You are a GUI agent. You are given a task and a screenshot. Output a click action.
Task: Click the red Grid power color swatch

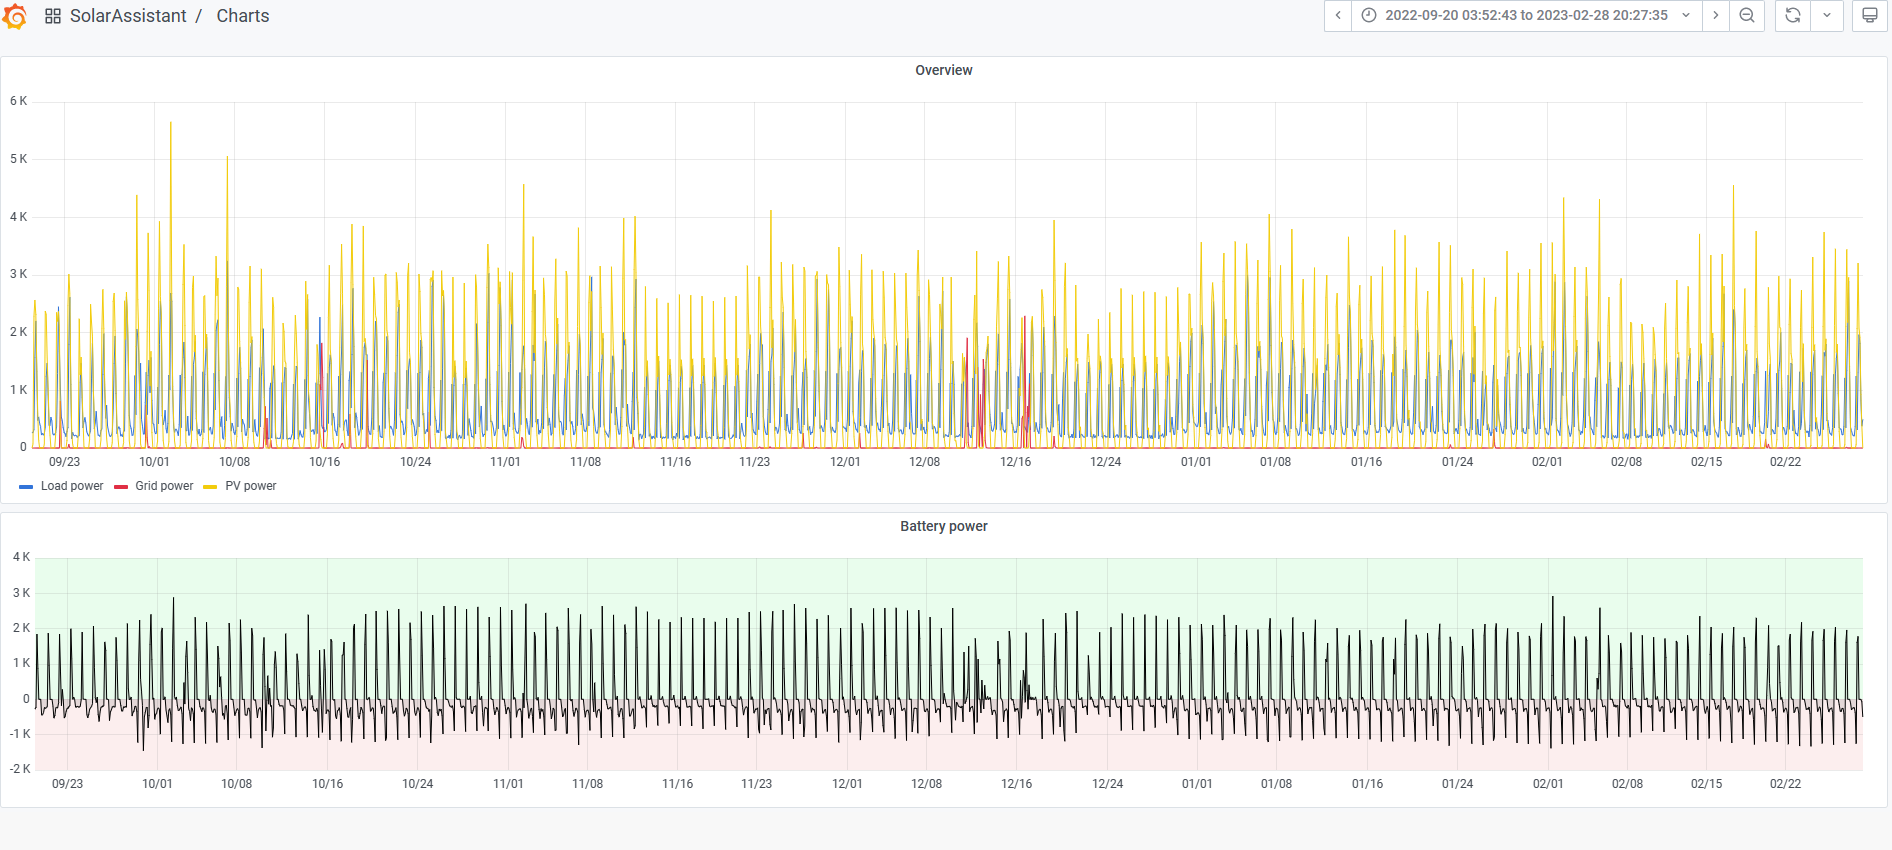pos(121,487)
